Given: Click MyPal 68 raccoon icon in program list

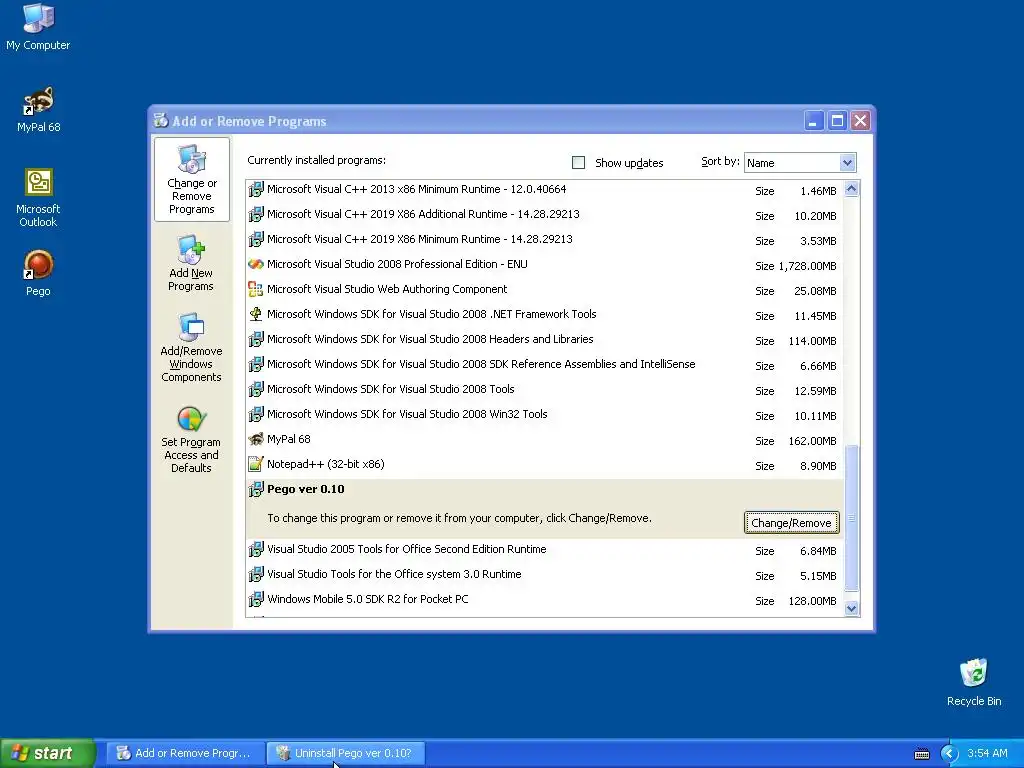Looking at the screenshot, I should 256,440.
